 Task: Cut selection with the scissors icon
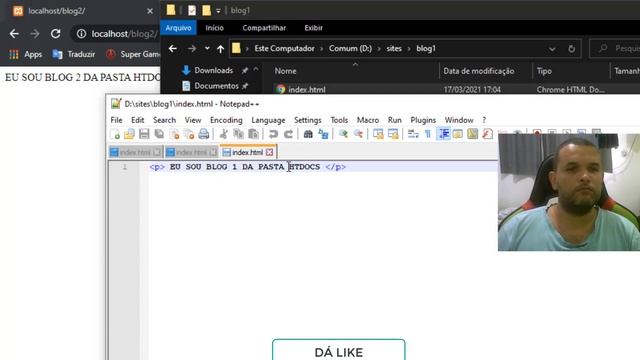pyautogui.click(x=223, y=134)
